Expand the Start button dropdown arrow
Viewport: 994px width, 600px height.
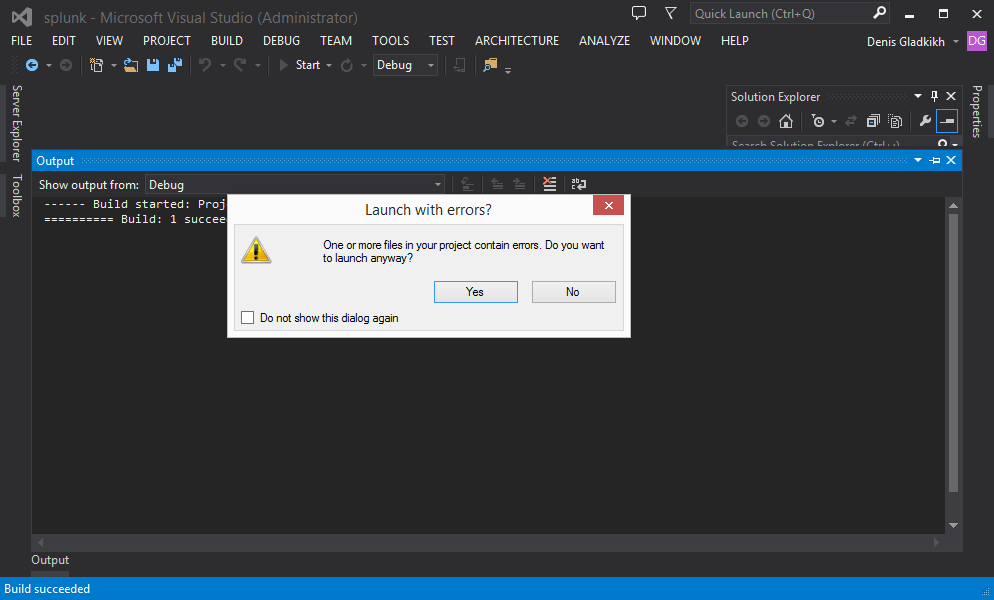click(x=329, y=65)
